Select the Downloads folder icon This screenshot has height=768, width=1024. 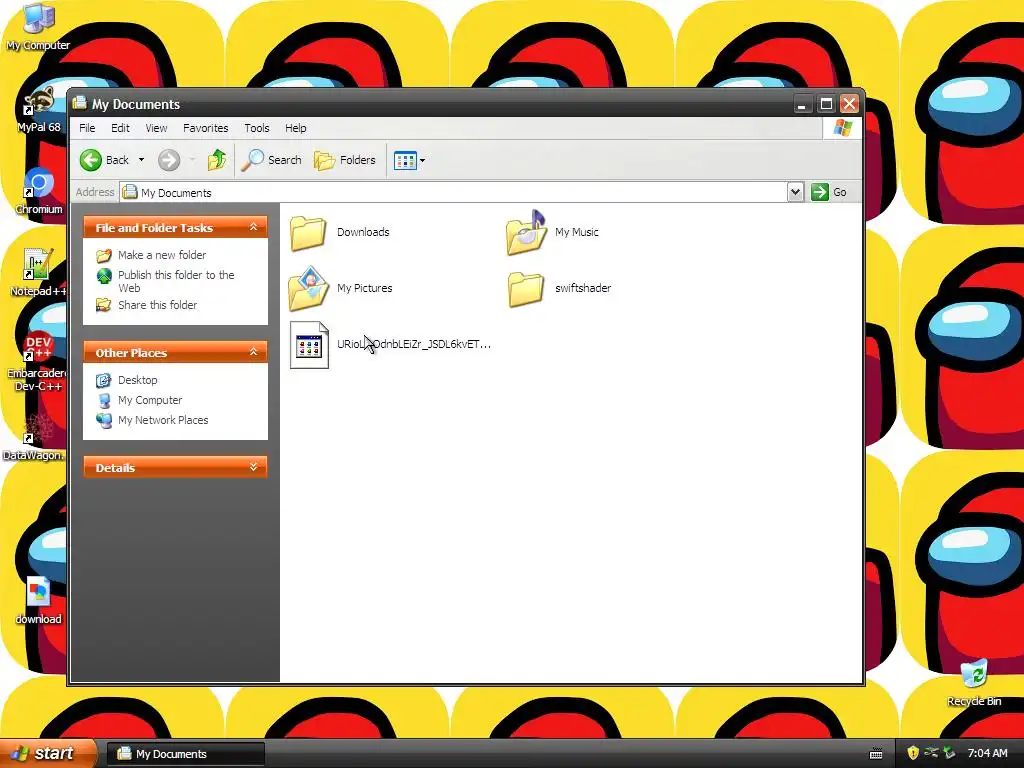308,232
